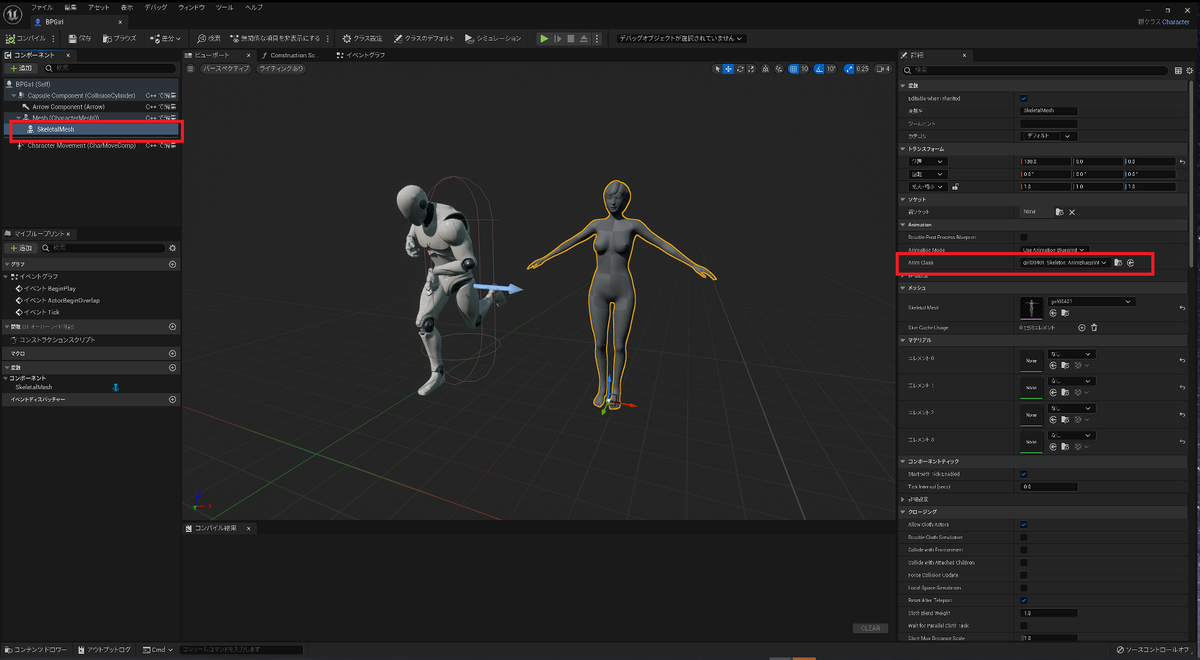Save the blueprint with 保存 button
1200x660 pixels.
[80, 38]
